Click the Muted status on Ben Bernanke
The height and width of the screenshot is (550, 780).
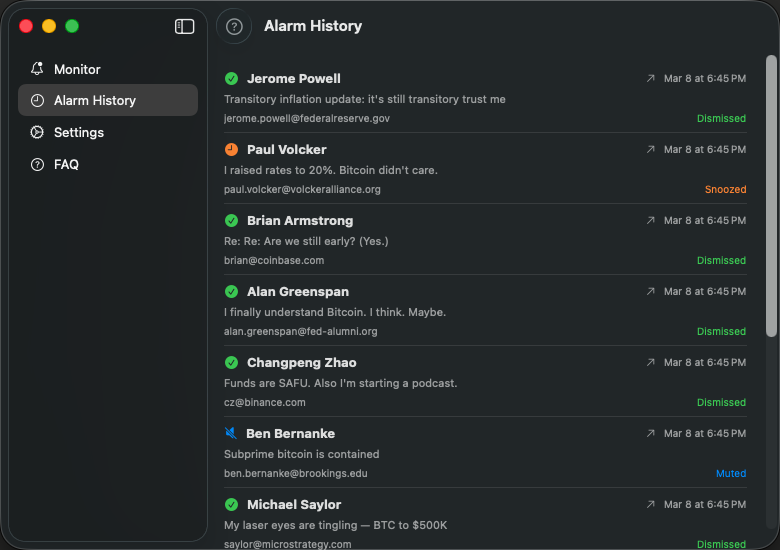731,473
